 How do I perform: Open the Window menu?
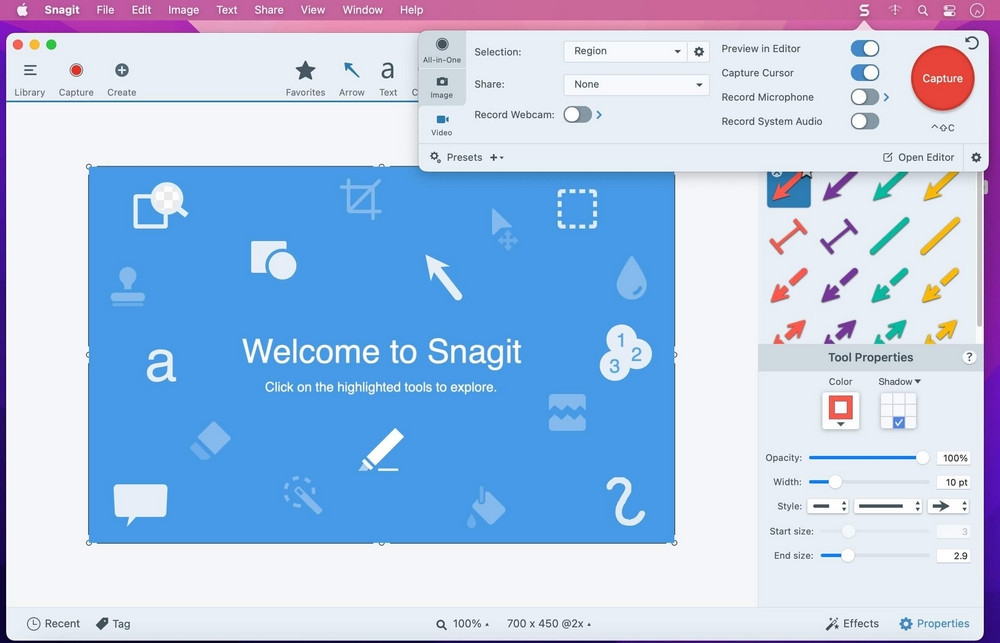pyautogui.click(x=362, y=10)
